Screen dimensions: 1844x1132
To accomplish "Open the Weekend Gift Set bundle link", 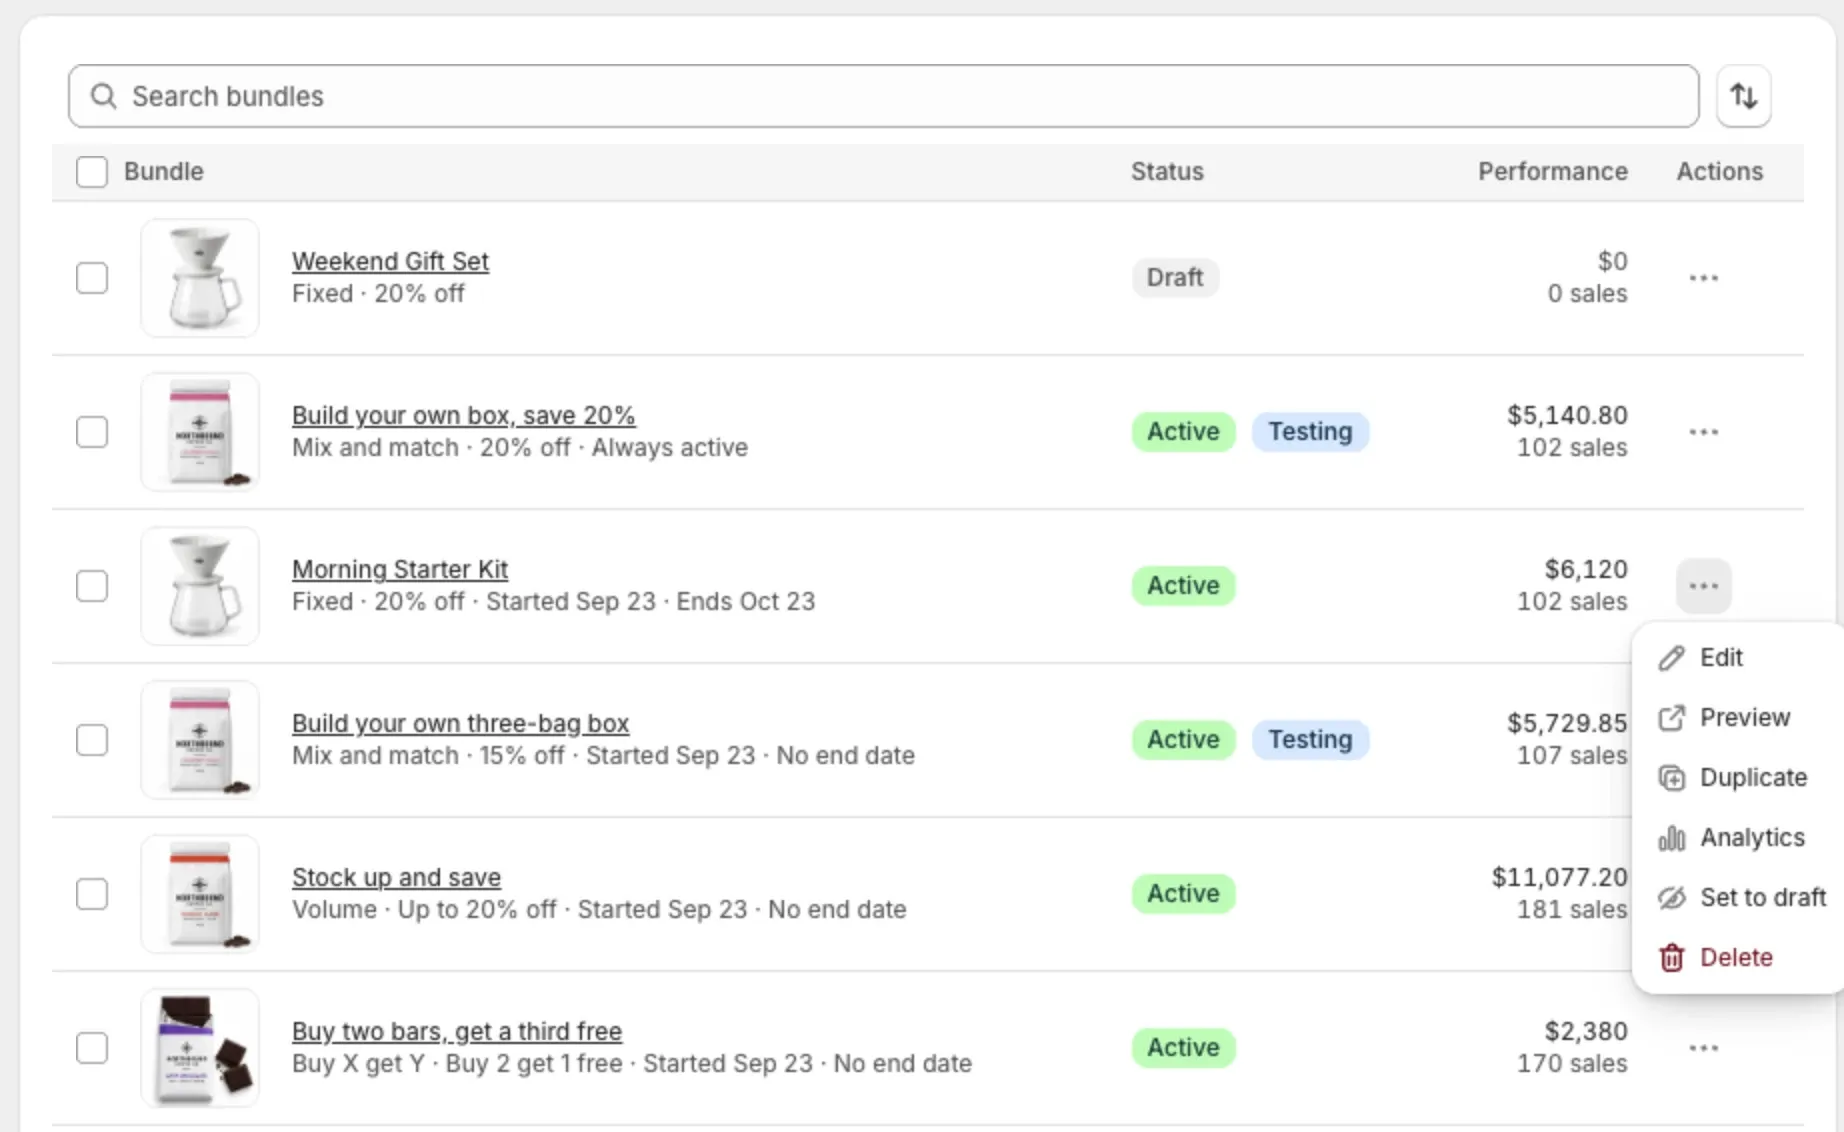I will [390, 261].
